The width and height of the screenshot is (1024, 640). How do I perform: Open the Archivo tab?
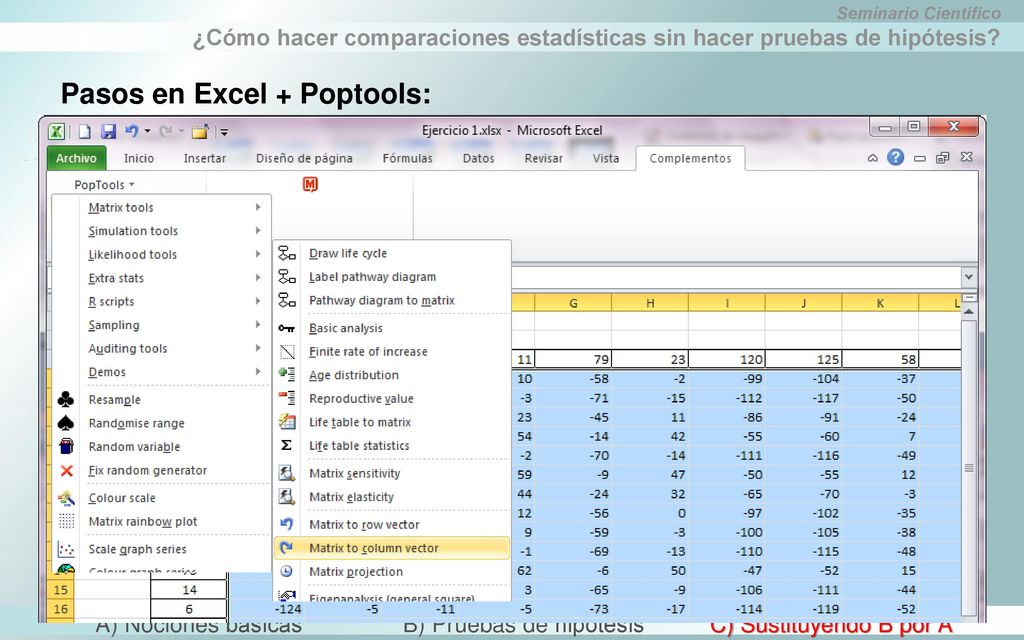[x=76, y=158]
